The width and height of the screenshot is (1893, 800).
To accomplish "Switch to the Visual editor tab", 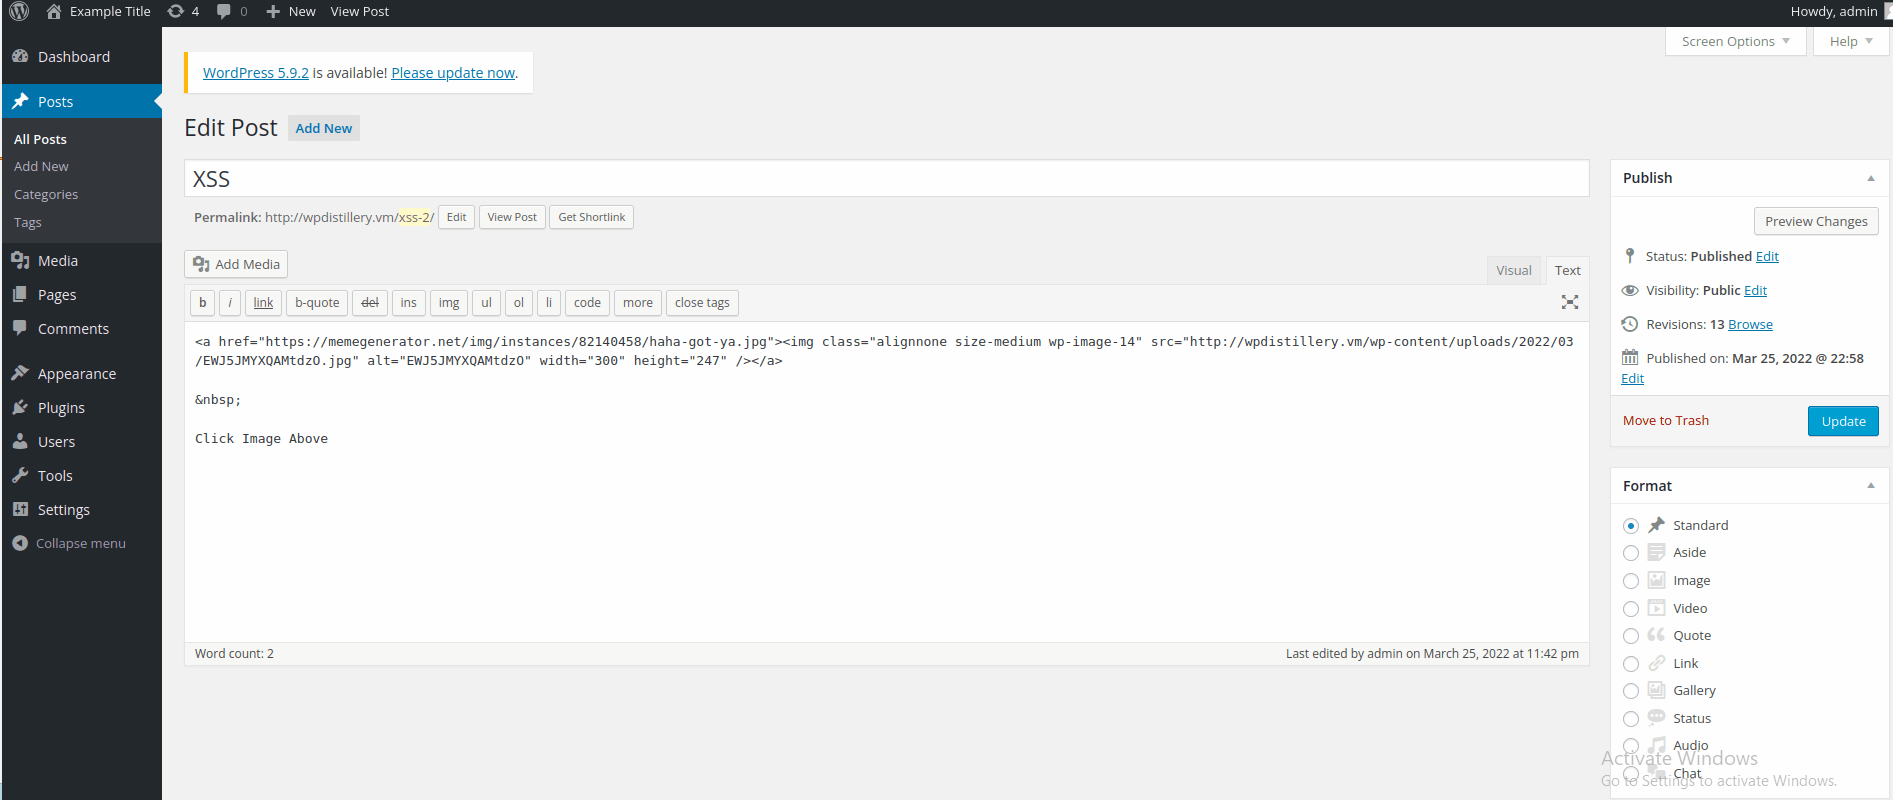I will point(1514,270).
